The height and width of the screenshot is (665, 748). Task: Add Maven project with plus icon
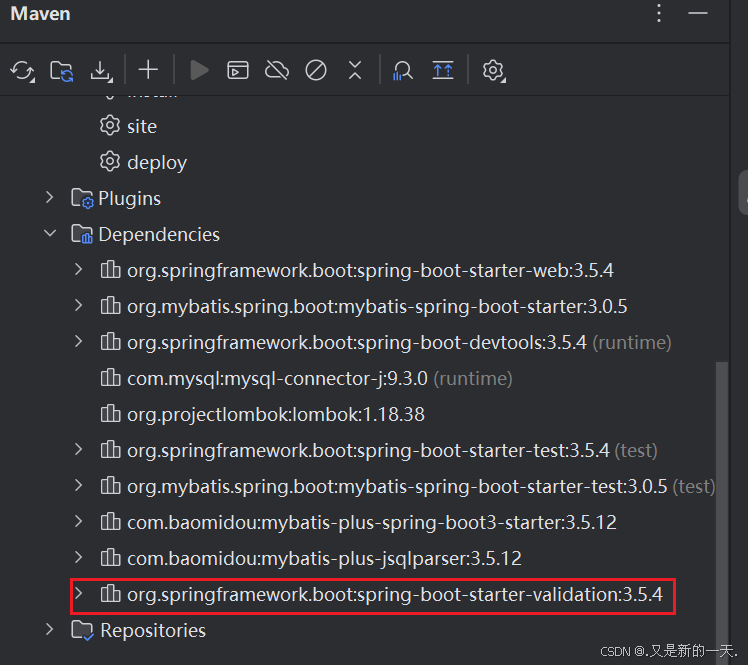tap(148, 70)
